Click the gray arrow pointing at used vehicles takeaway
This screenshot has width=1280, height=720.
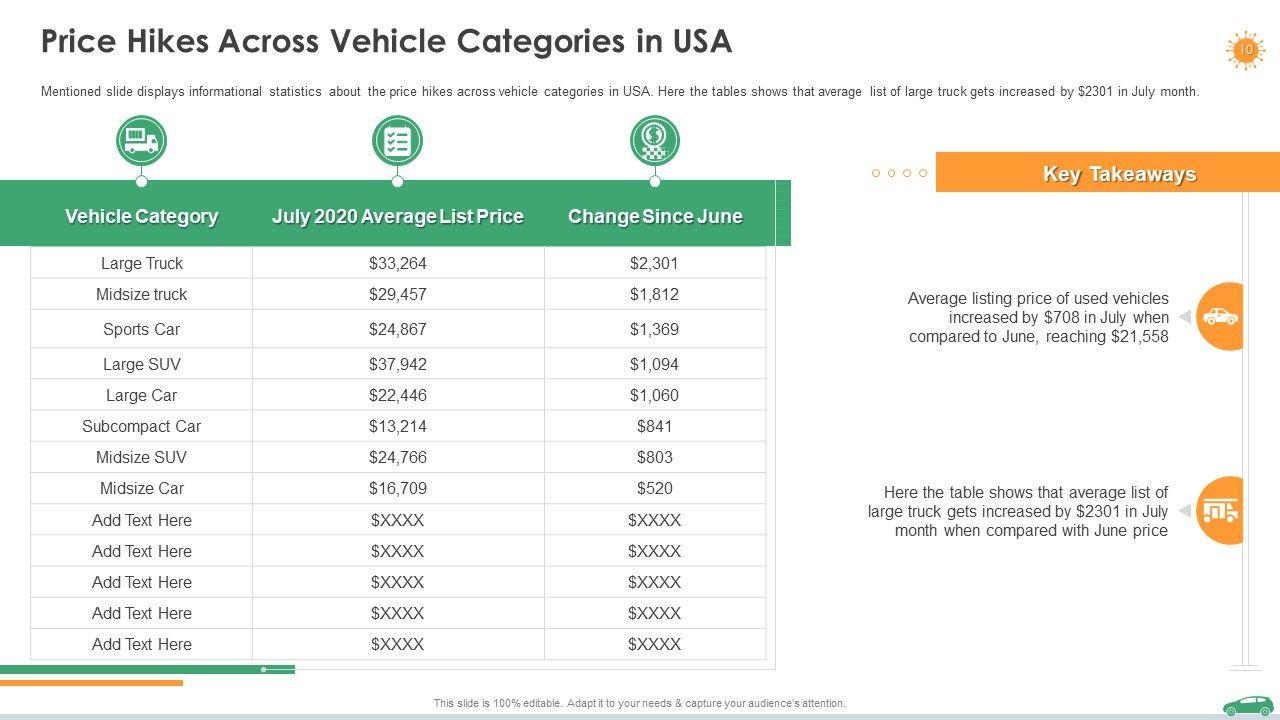point(1185,317)
